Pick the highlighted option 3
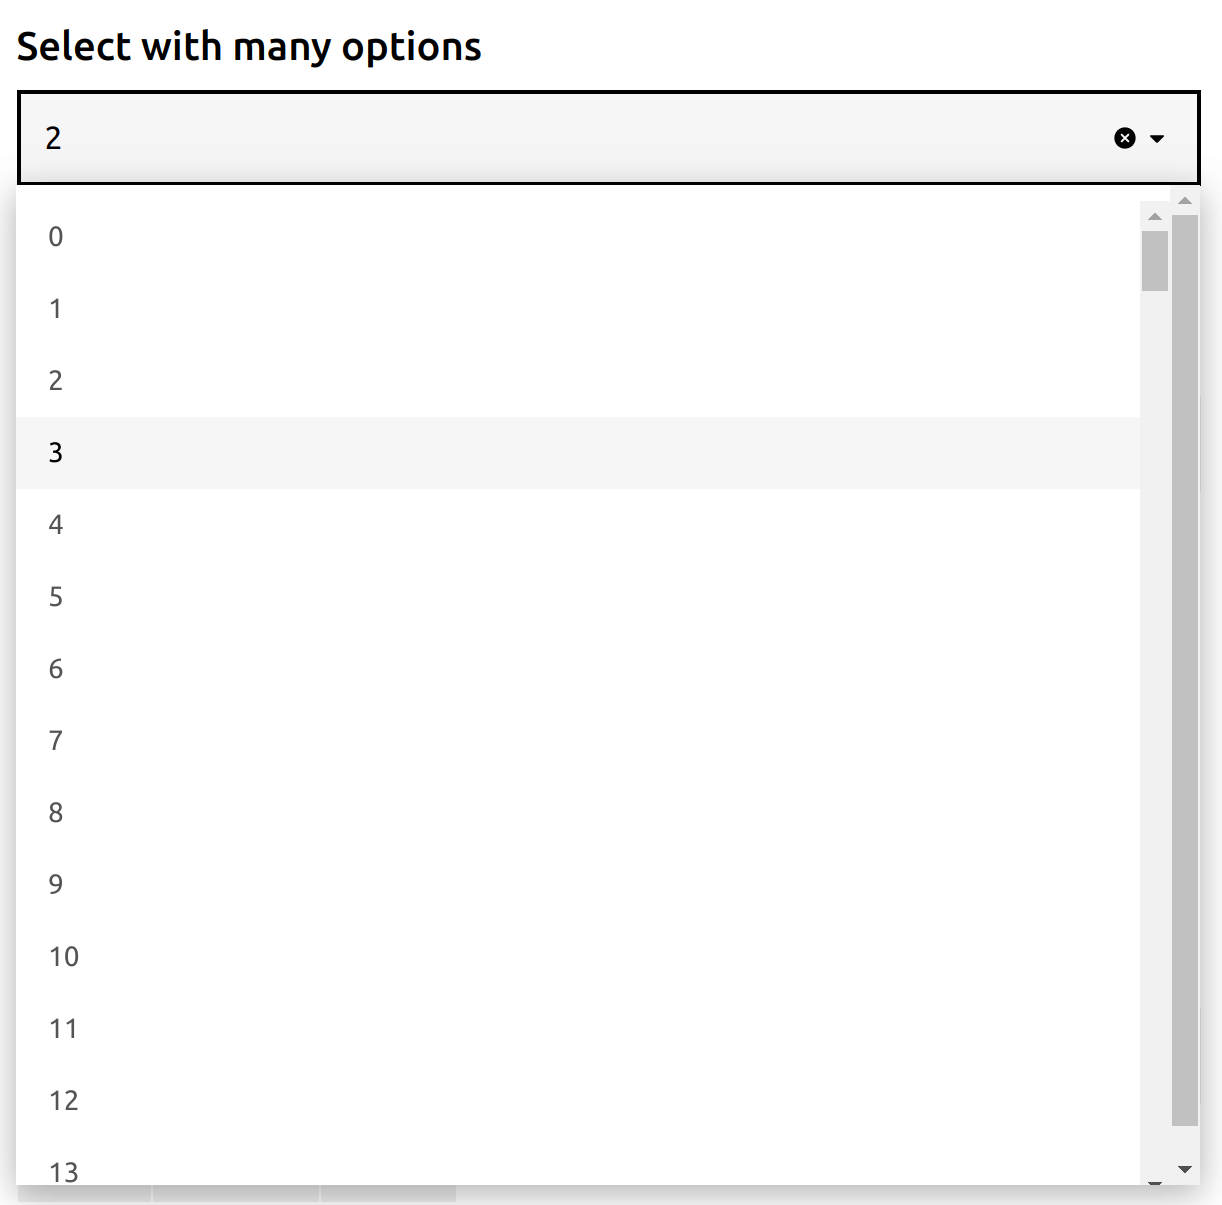The height and width of the screenshot is (1205, 1222). (x=400, y=453)
